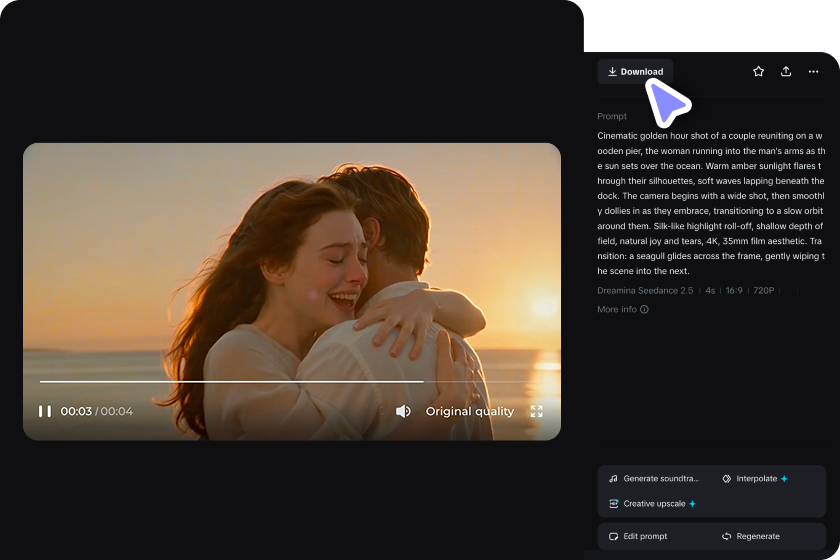Mute the video with the speaker icon
This screenshot has height=560, width=840.
(x=403, y=411)
